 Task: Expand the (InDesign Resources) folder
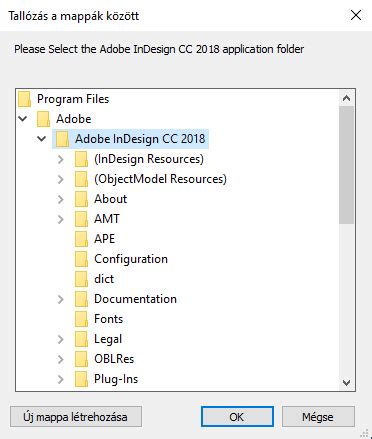tap(61, 159)
